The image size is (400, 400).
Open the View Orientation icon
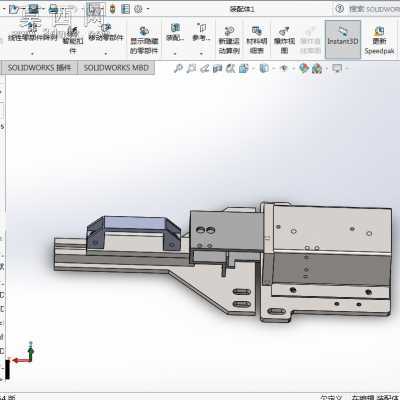coord(244,69)
